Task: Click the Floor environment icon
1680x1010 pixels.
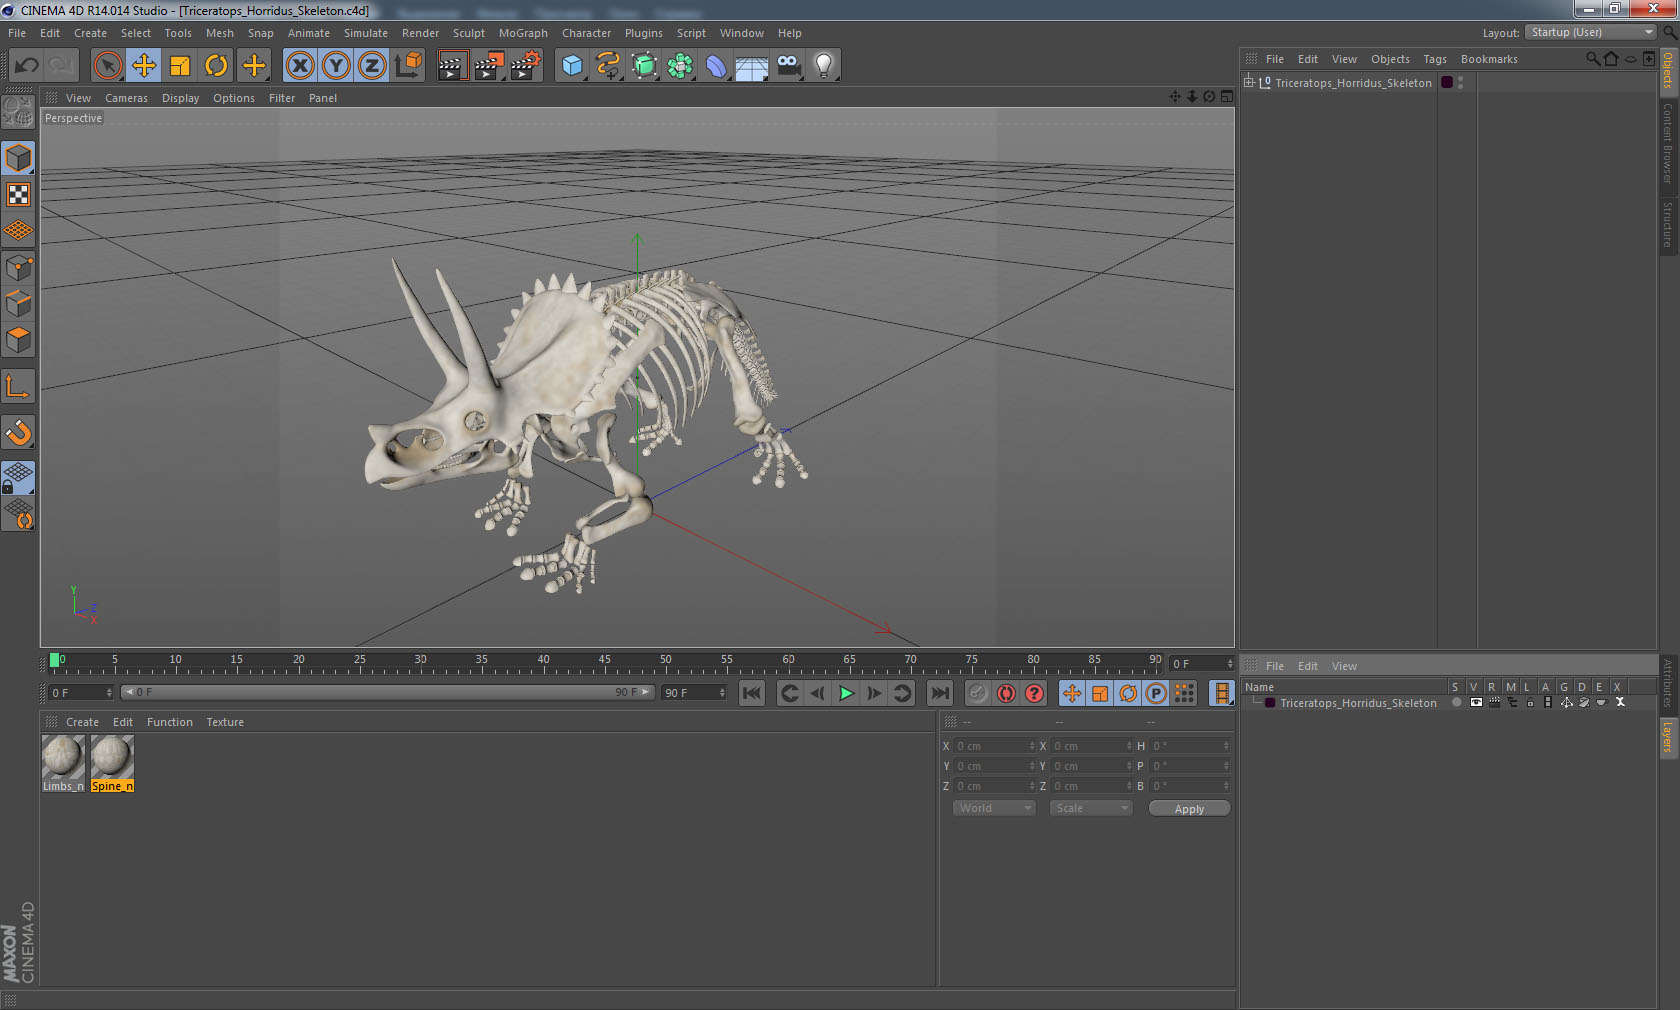Action: coord(752,66)
